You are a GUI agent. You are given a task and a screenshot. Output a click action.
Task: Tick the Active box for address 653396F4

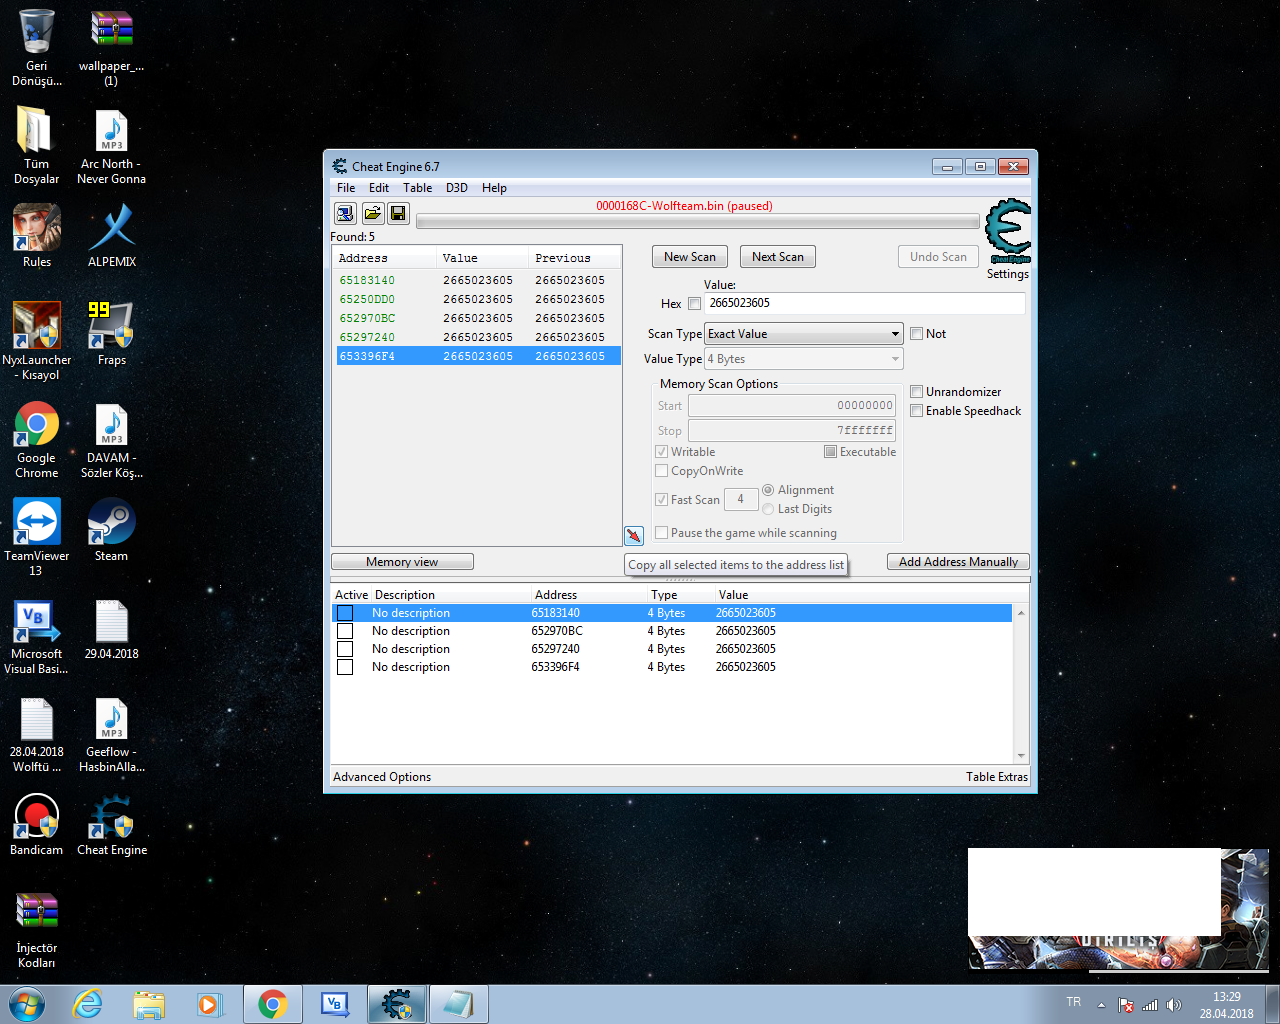(345, 667)
